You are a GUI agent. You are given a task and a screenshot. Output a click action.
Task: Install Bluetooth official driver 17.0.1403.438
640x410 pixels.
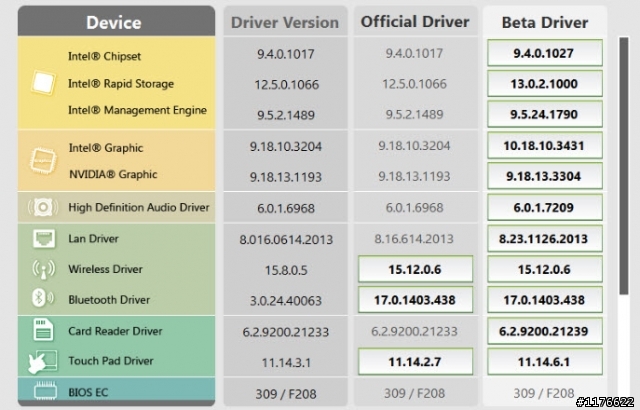(x=416, y=300)
